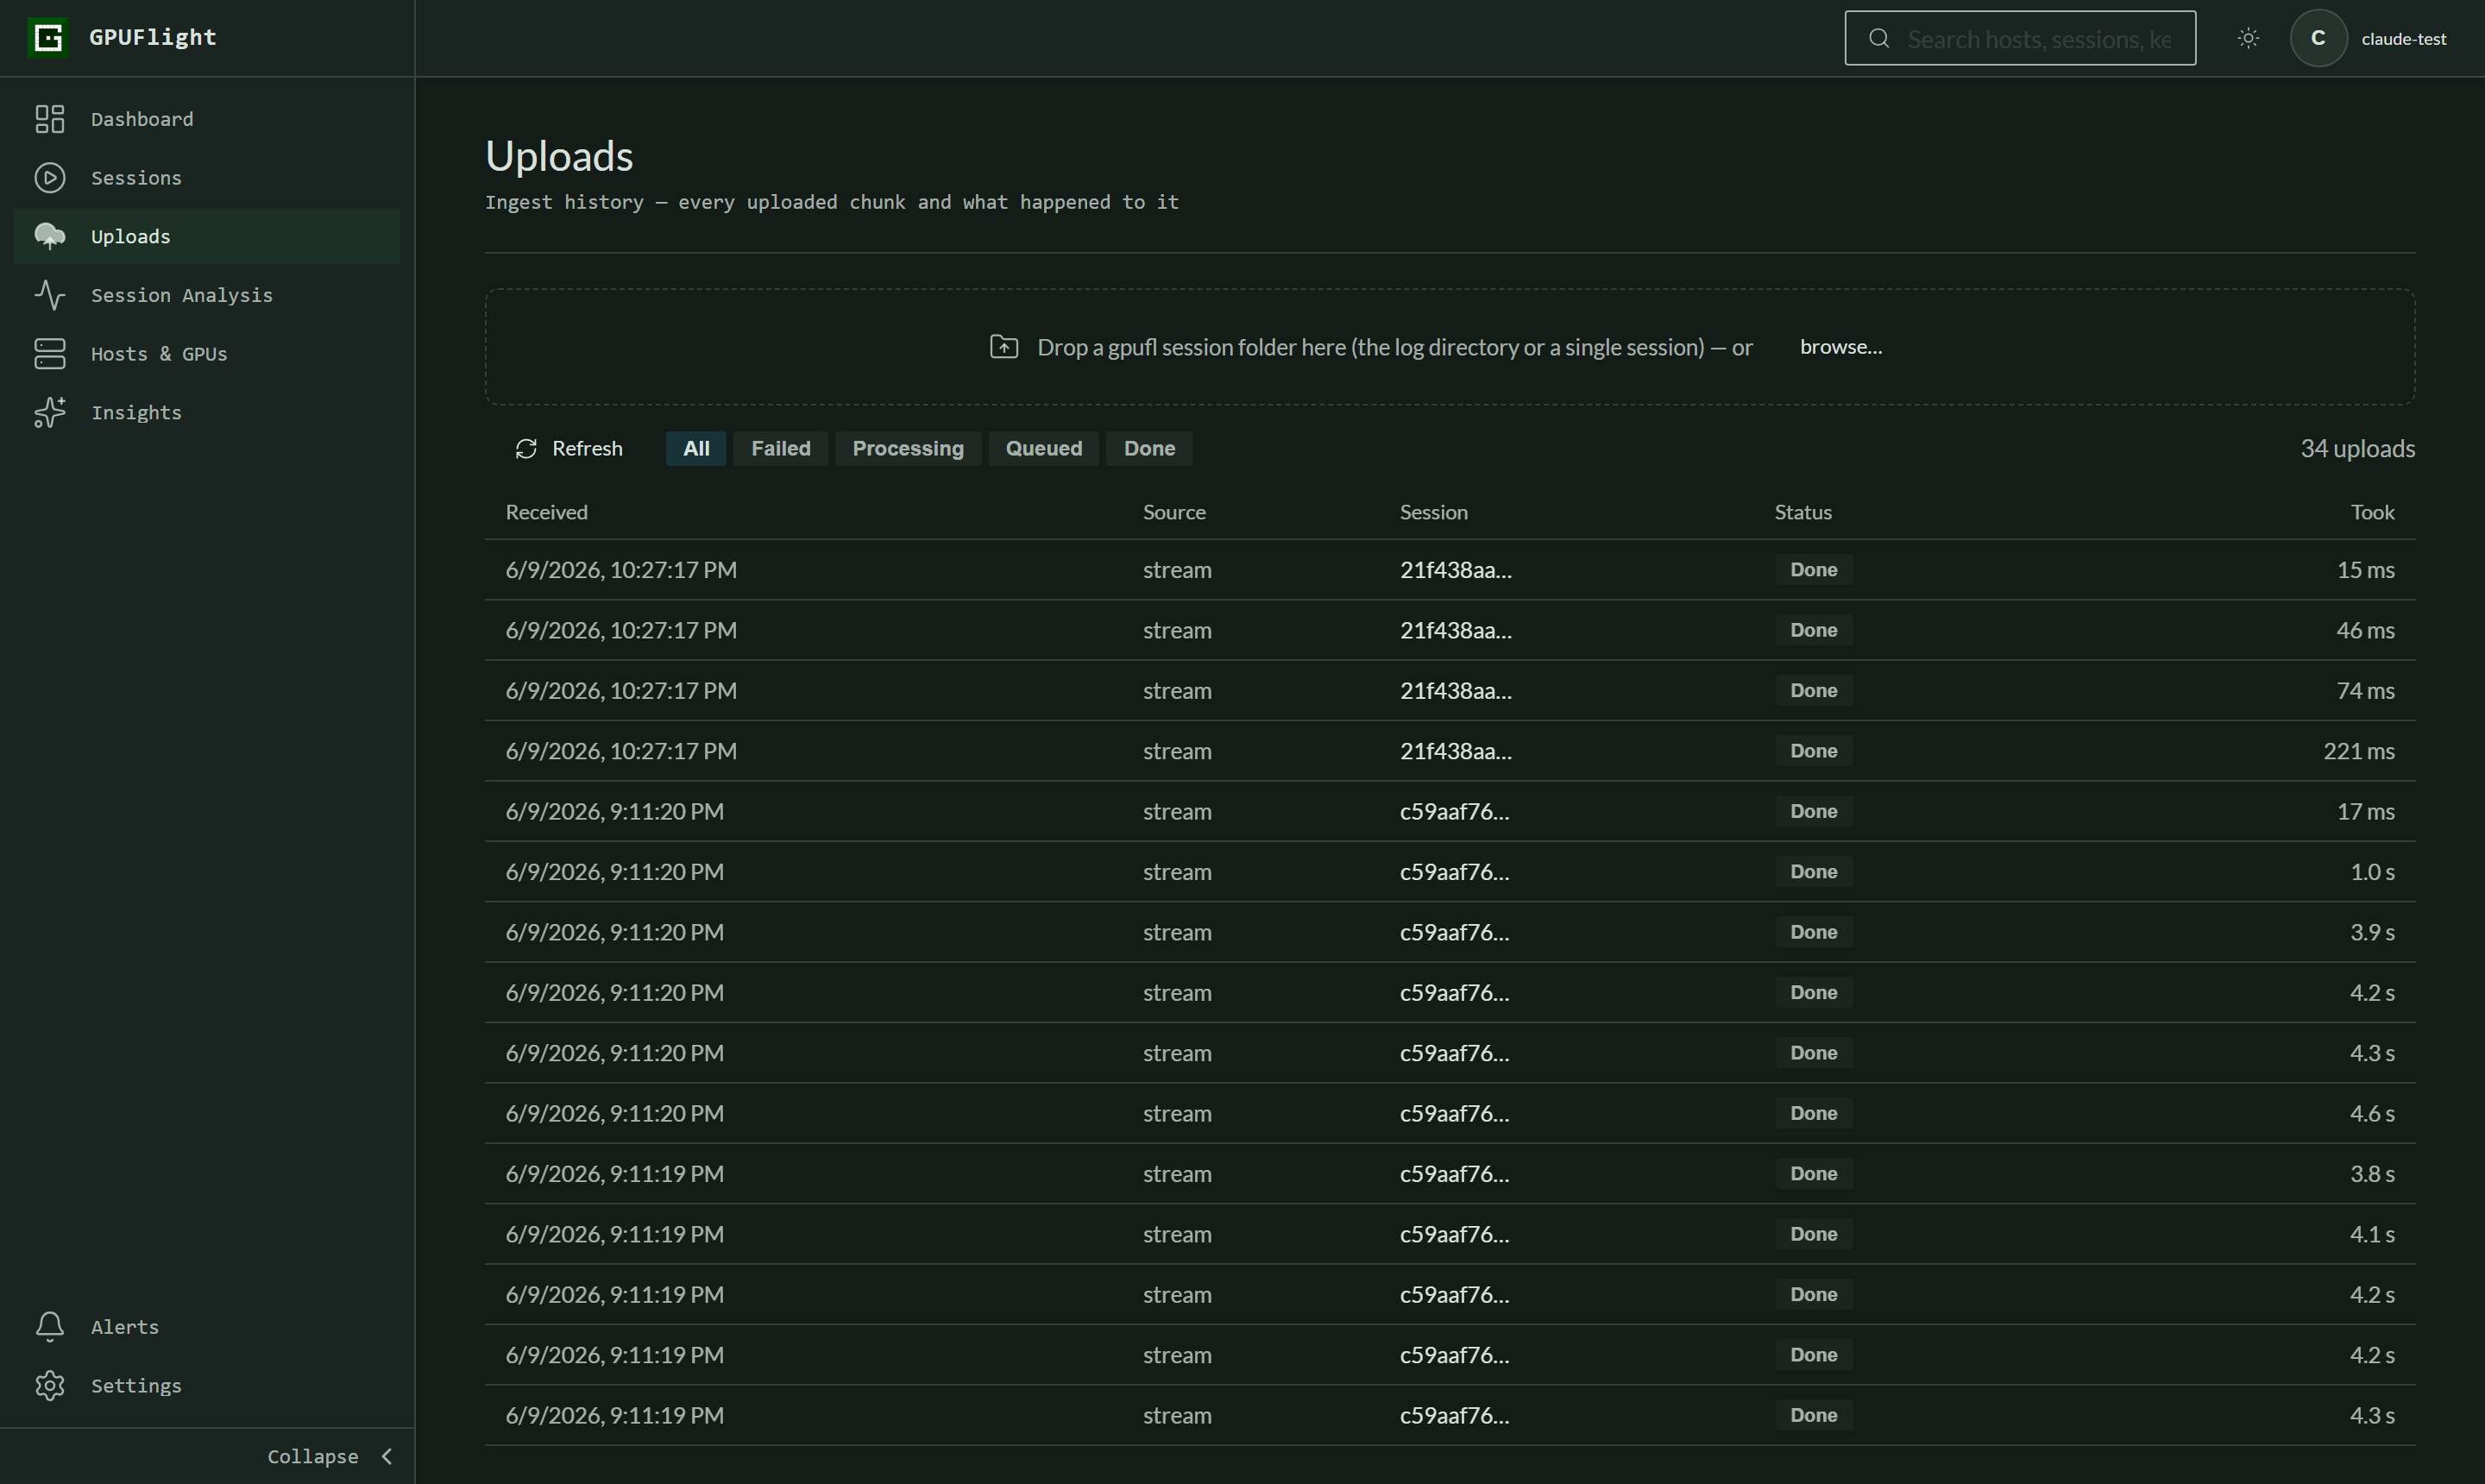
Task: Go to Hosts & GPUs in the sidebar
Action: [x=207, y=354]
